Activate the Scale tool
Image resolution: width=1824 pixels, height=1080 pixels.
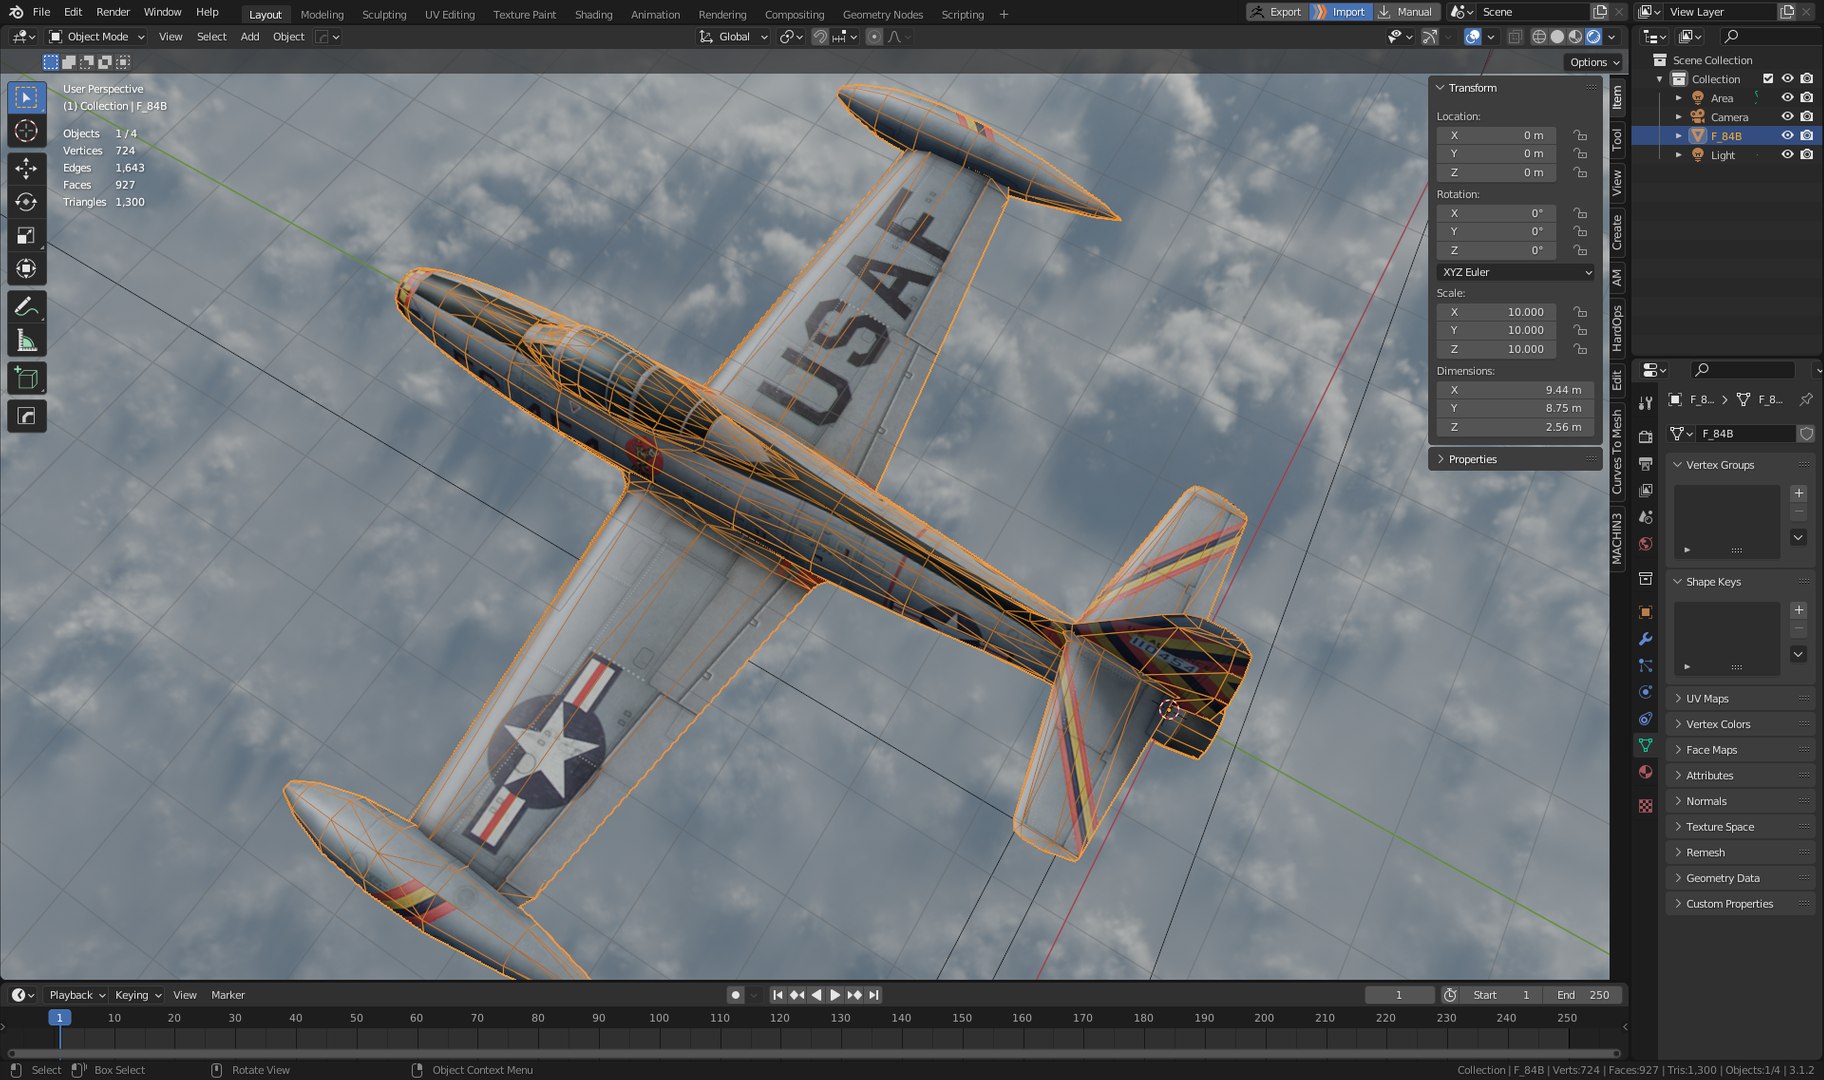click(27, 235)
